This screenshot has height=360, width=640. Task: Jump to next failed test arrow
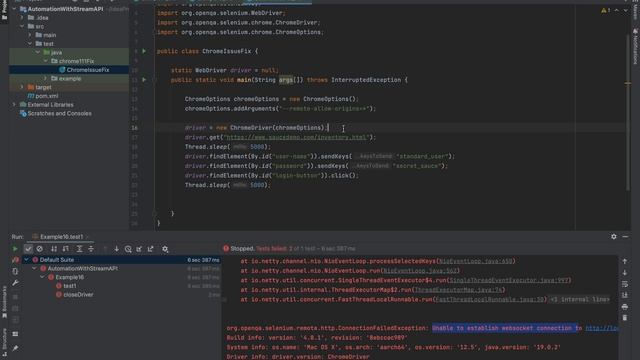pyautogui.click(x=116, y=249)
